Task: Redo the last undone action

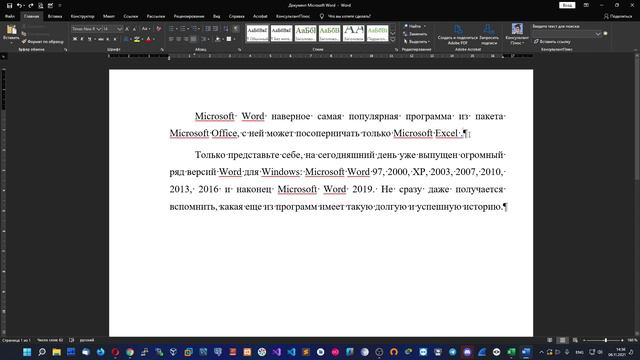Action: pos(31,5)
